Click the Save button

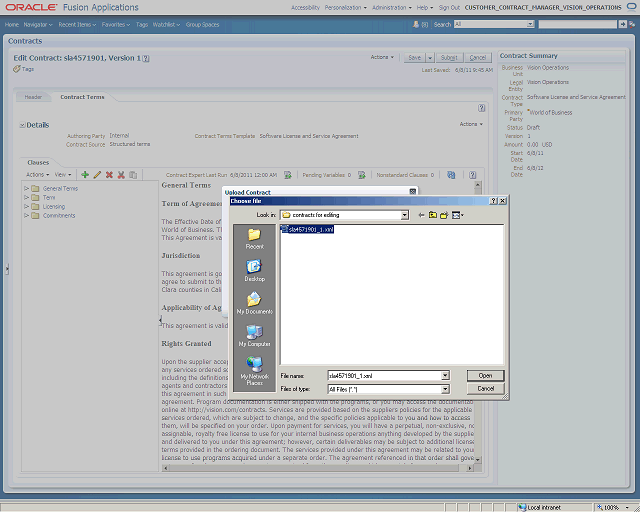415,58
